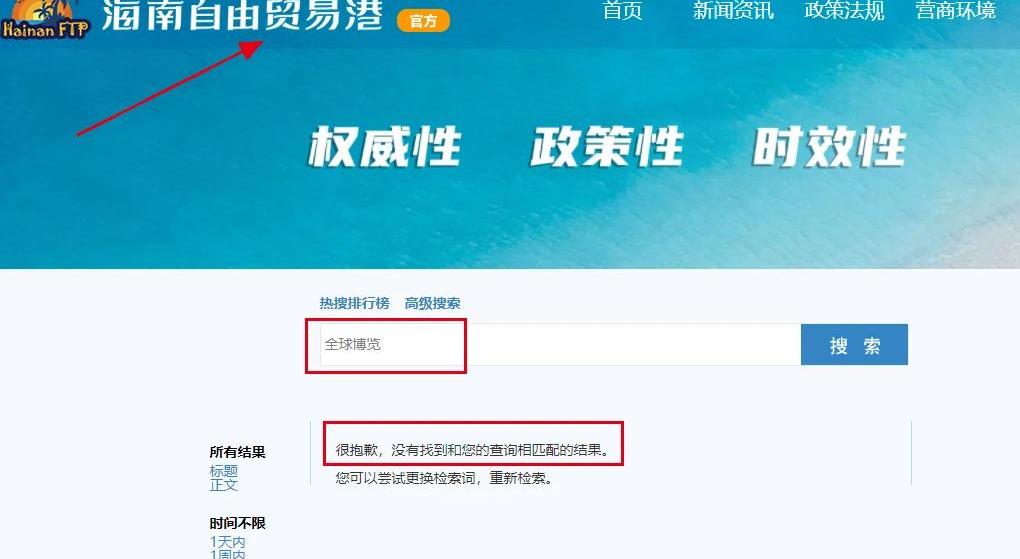Image resolution: width=1020 pixels, height=559 pixels.
Task: Click the 时效性 banner text
Action: (x=829, y=146)
